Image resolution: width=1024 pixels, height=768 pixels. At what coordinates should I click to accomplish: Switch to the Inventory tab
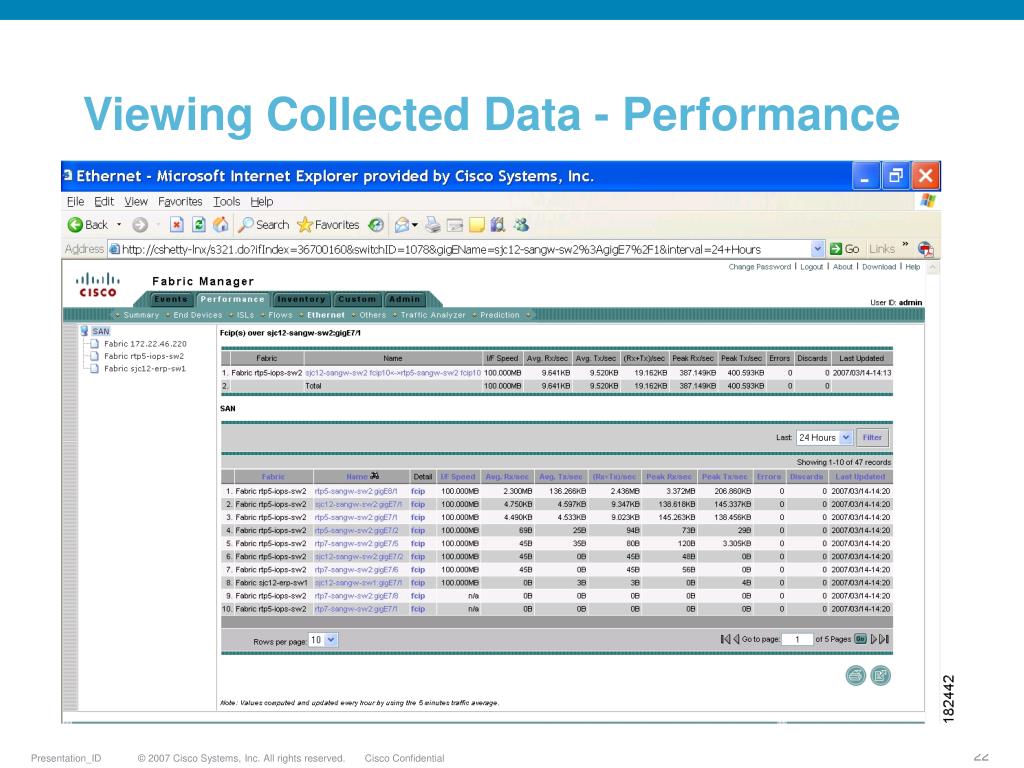[x=301, y=299]
